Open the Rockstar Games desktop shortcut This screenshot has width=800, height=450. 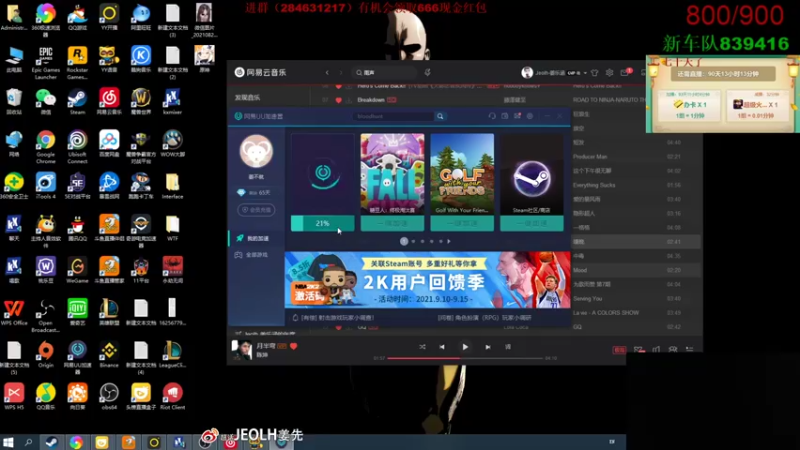click(x=77, y=62)
